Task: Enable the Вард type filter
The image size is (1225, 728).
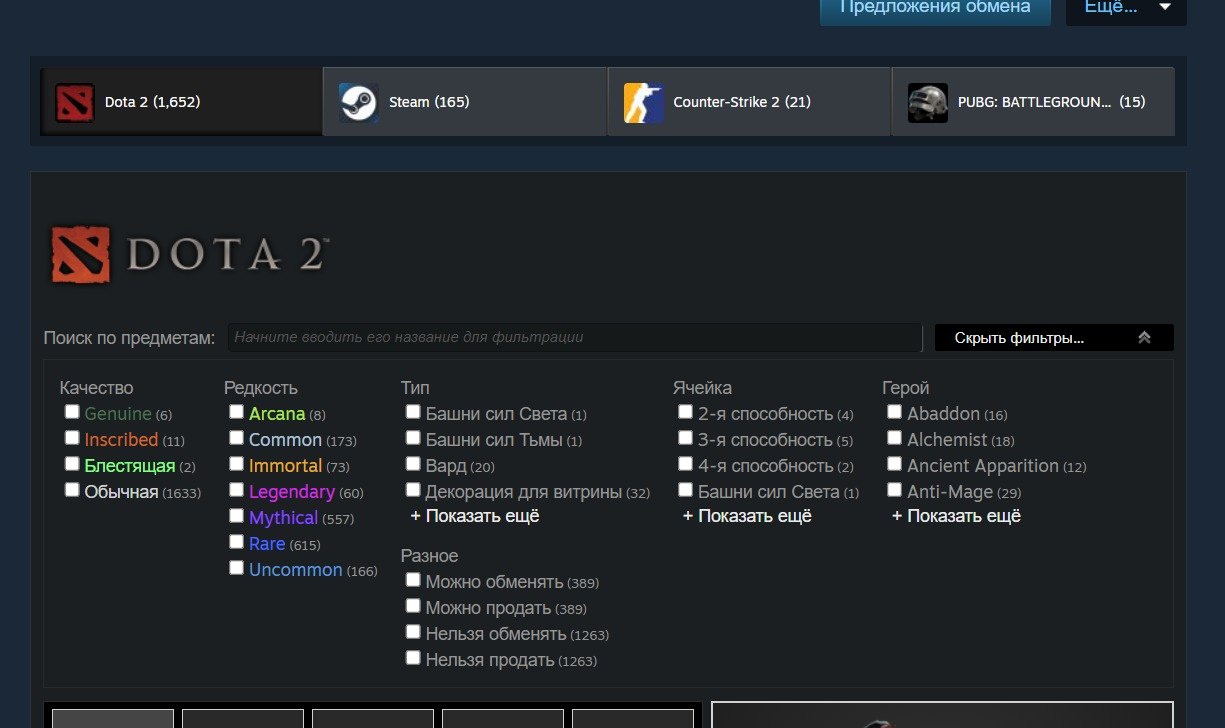Action: pyautogui.click(x=413, y=464)
